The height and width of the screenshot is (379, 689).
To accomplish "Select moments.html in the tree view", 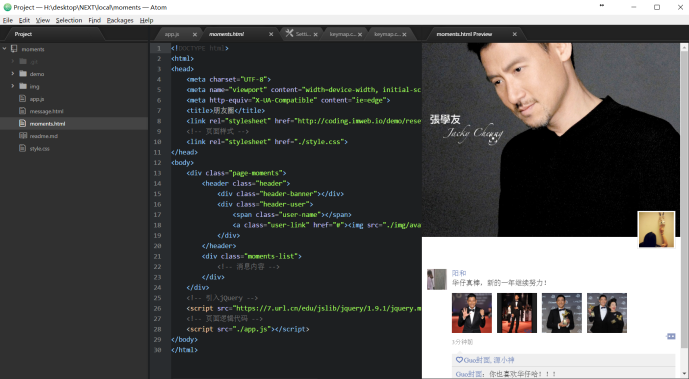I will pos(47,124).
